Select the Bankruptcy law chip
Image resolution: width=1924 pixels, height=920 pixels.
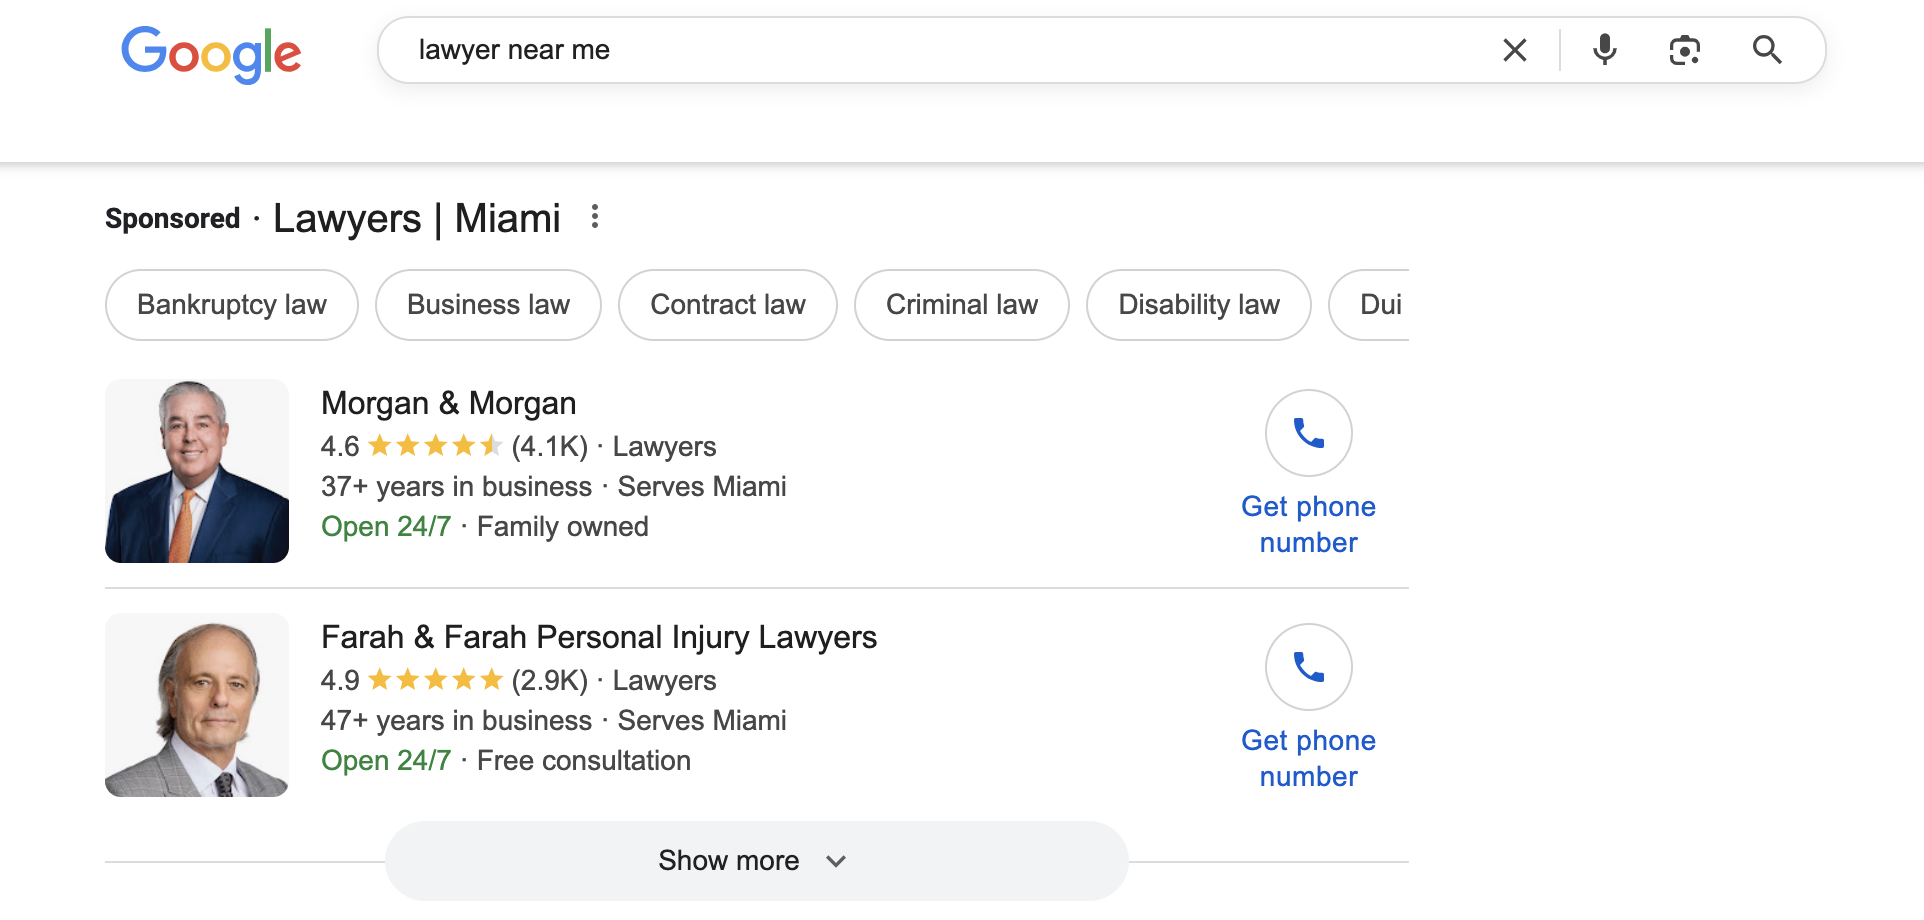[x=232, y=305]
